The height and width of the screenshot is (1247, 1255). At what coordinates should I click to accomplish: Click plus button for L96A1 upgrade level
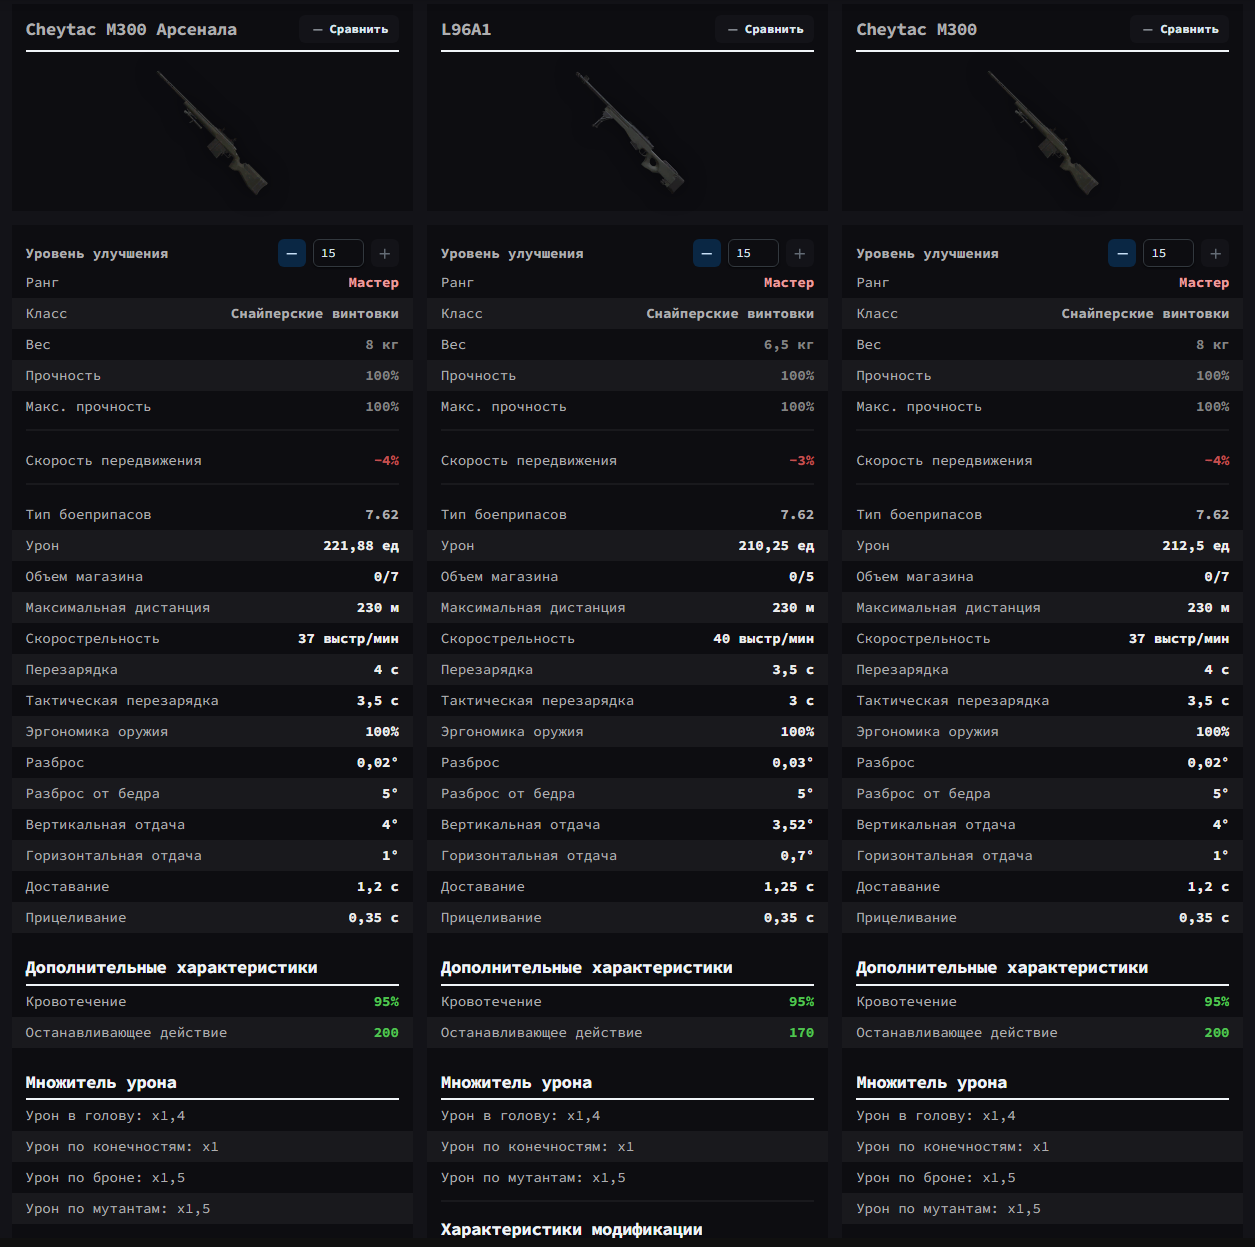pyautogui.click(x=800, y=253)
